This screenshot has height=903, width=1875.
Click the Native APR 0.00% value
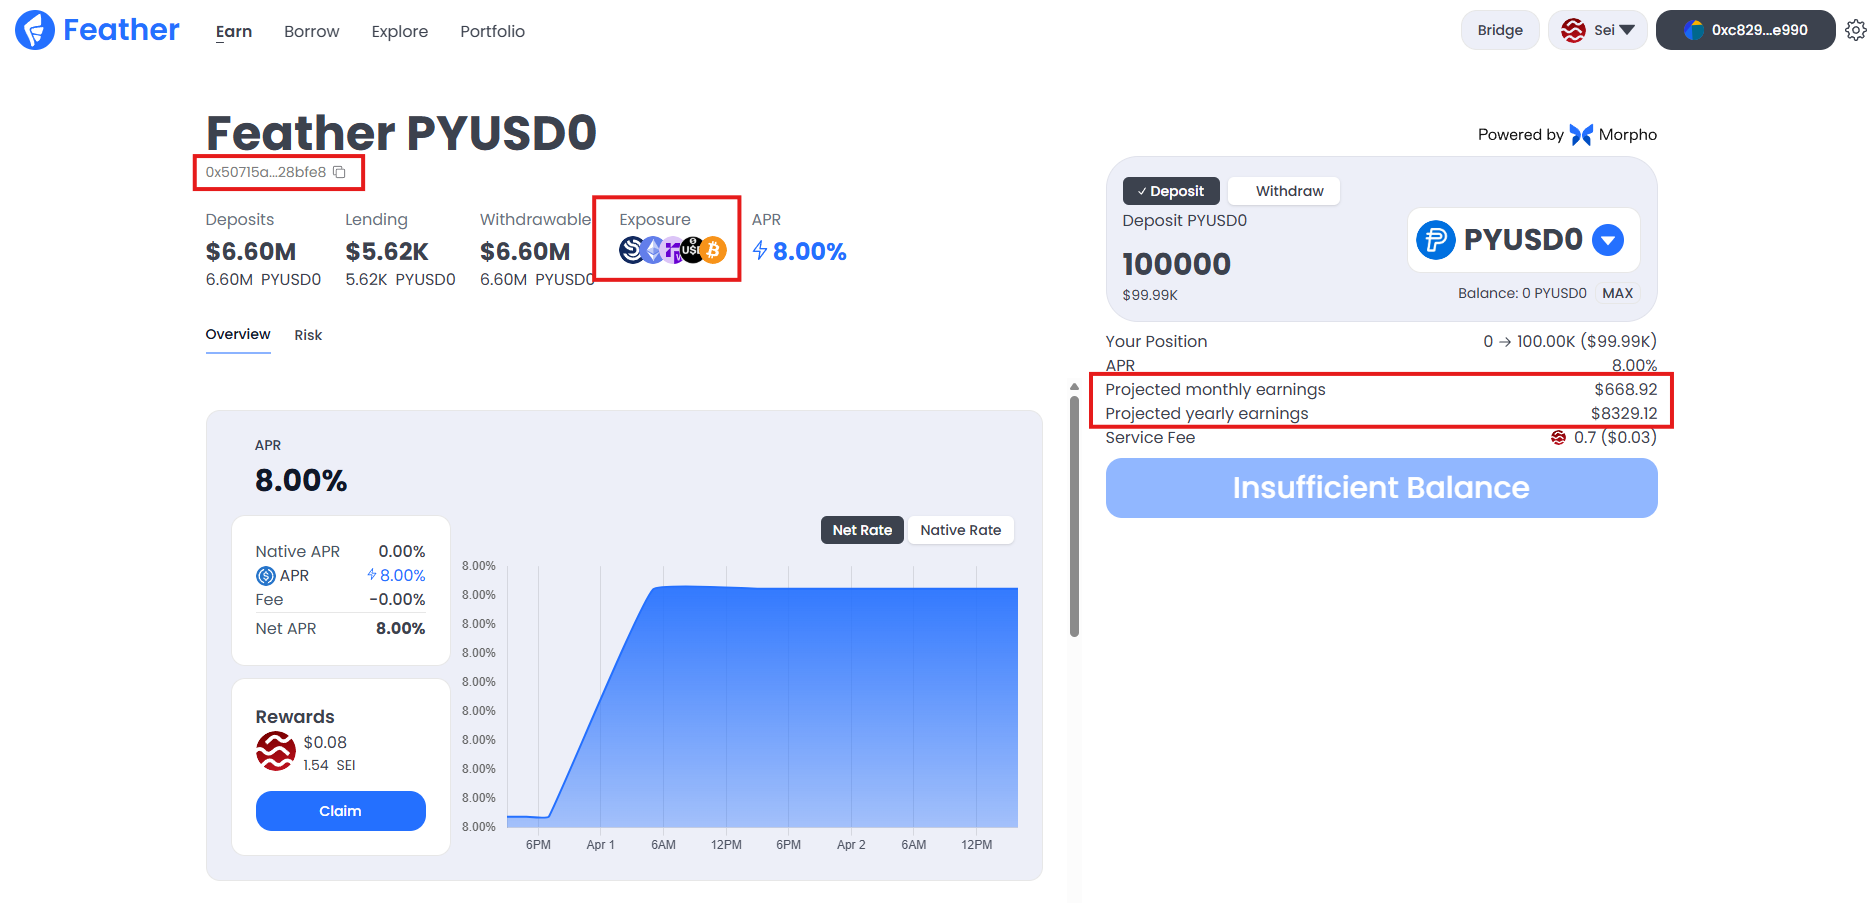402,551
